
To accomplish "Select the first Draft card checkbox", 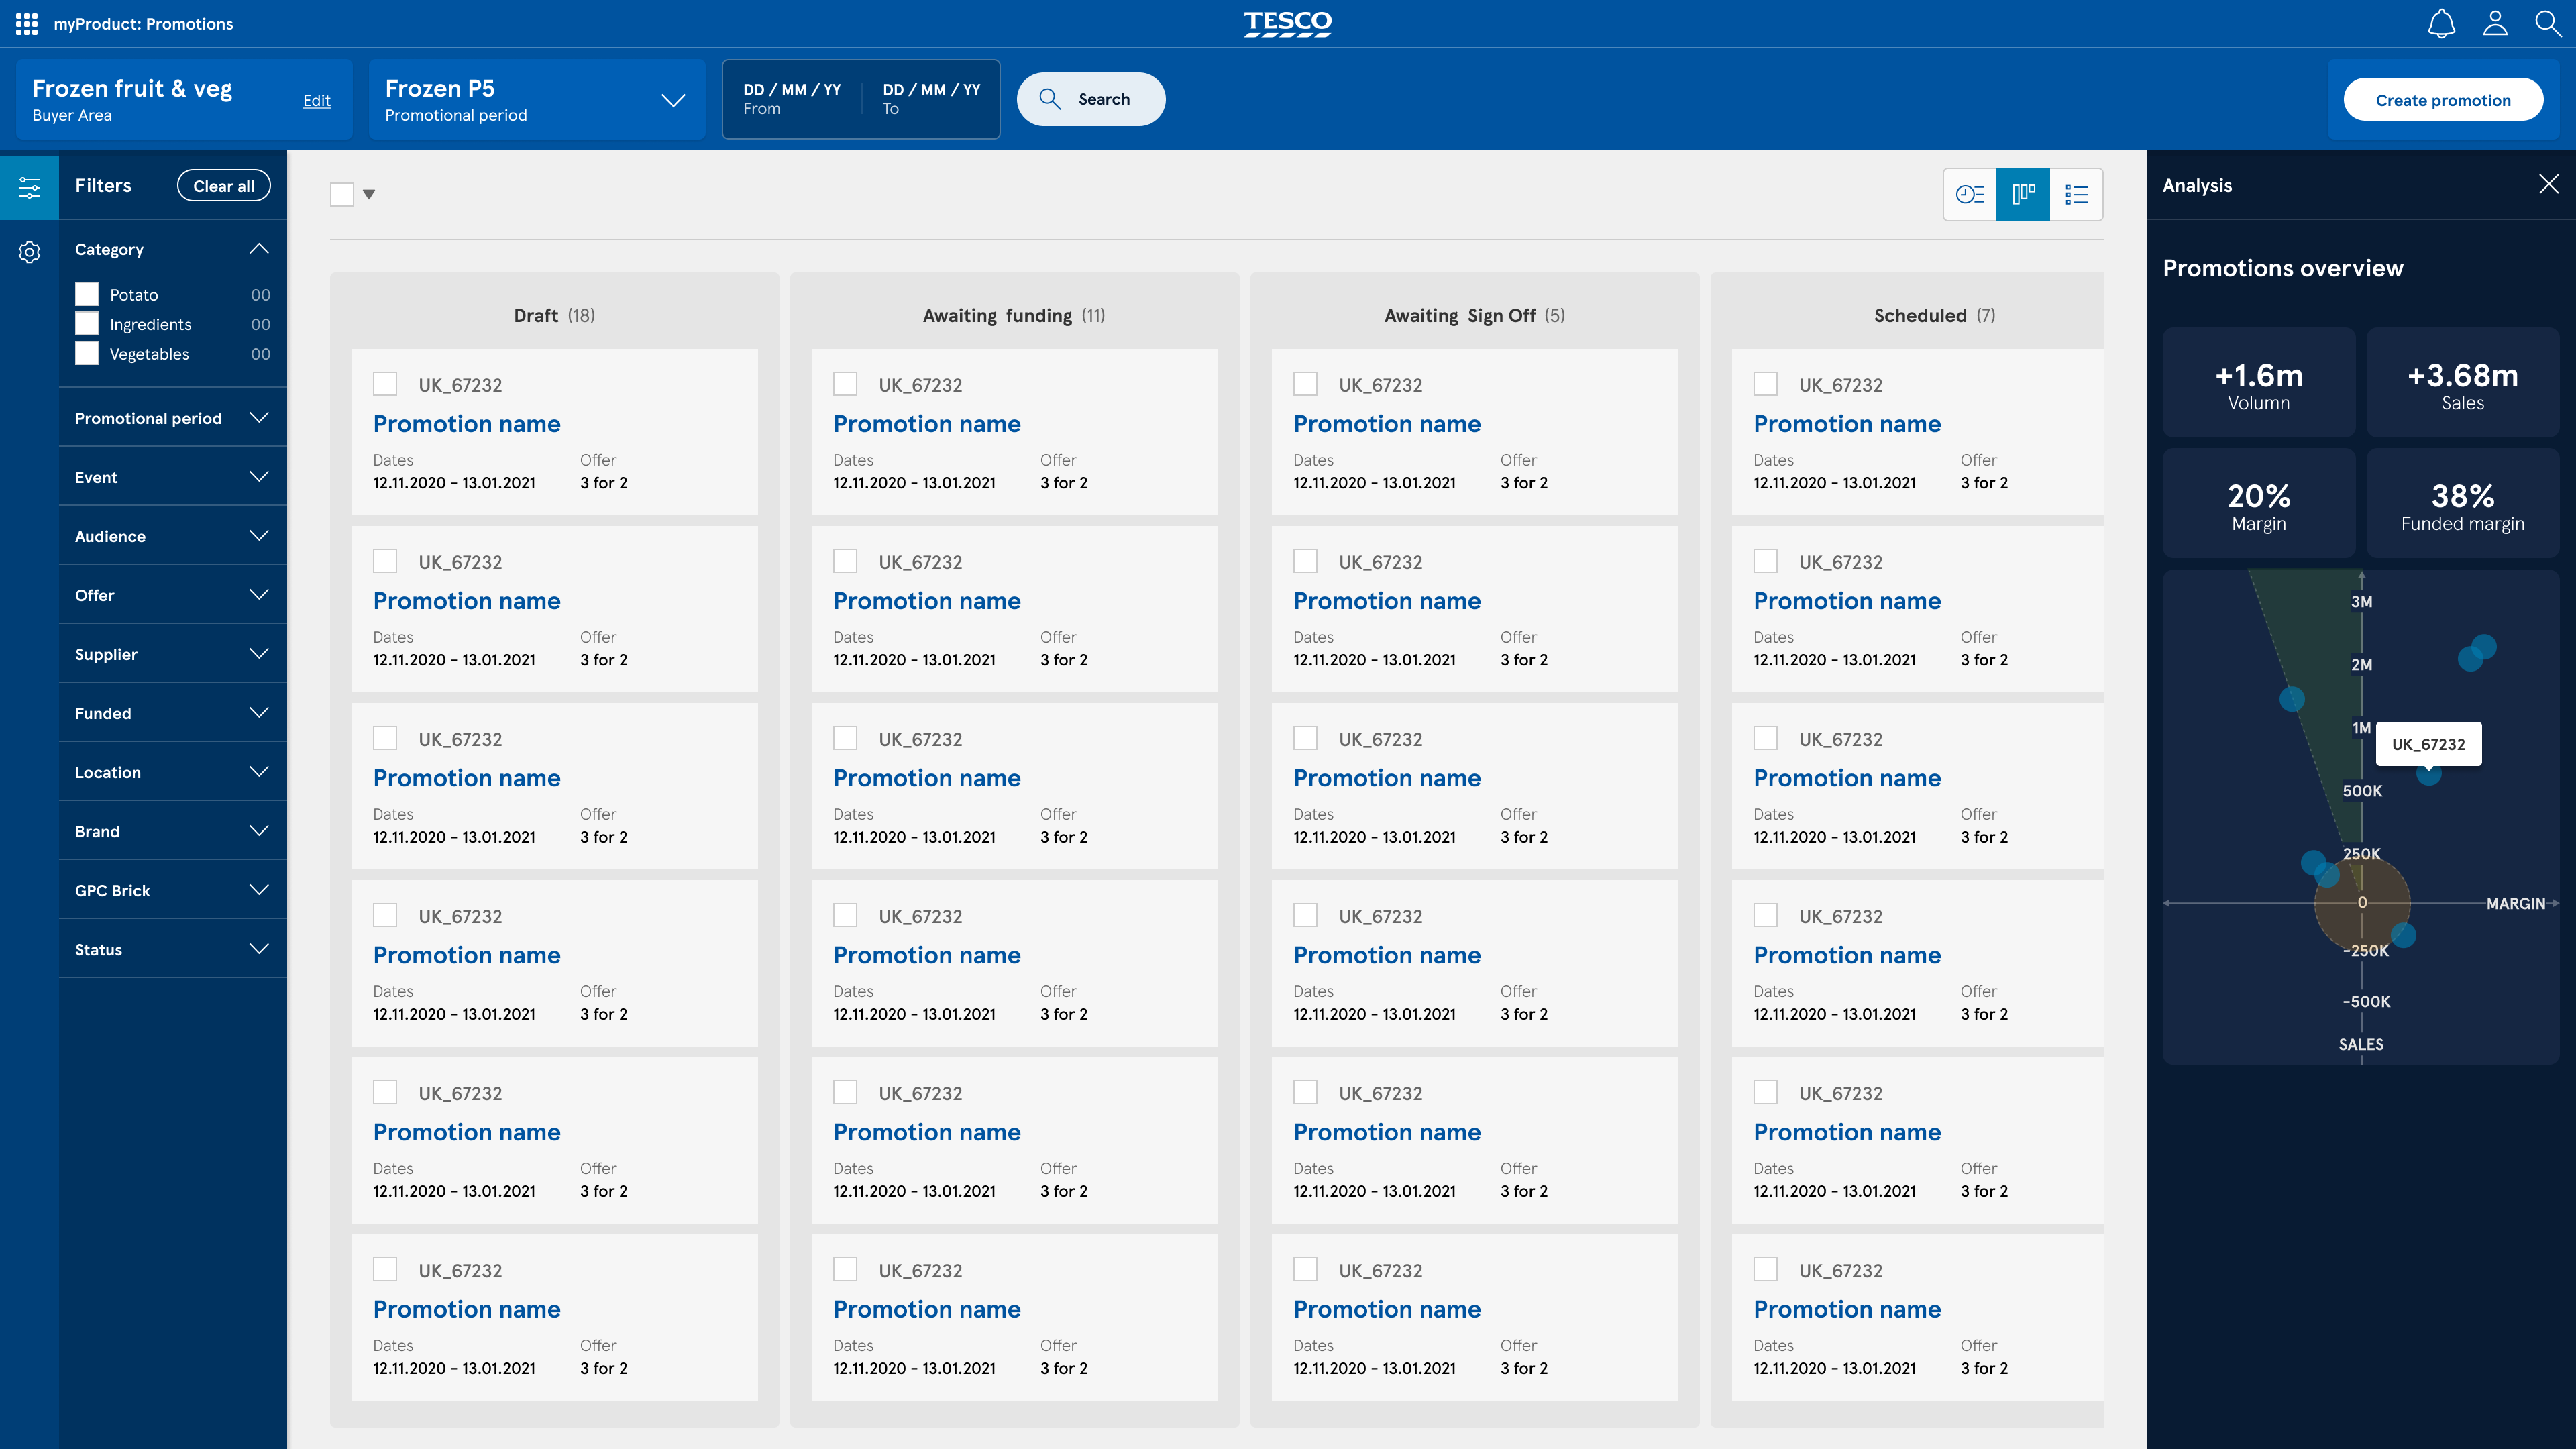I will pyautogui.click(x=385, y=384).
